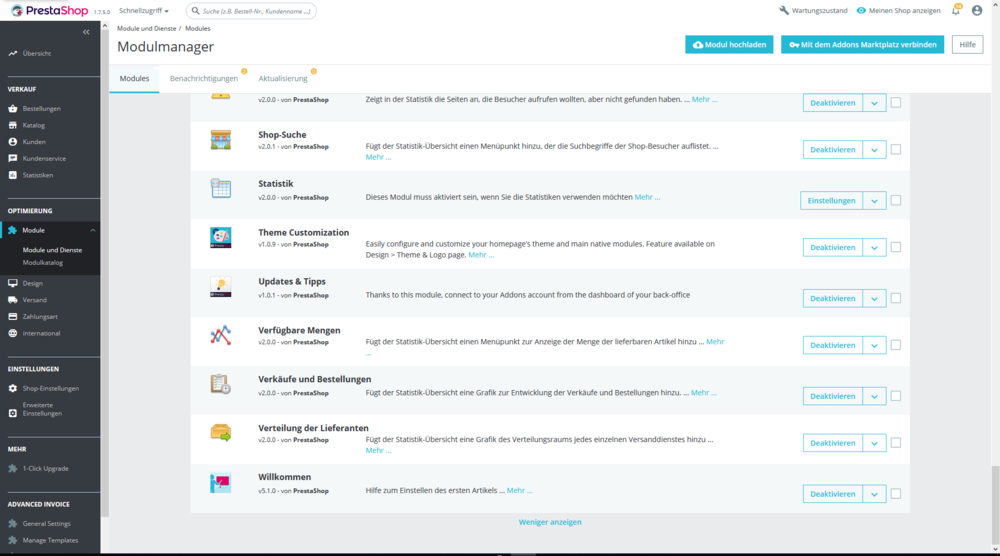Click the International globe icon
The image size is (1000, 556).
click(x=13, y=333)
